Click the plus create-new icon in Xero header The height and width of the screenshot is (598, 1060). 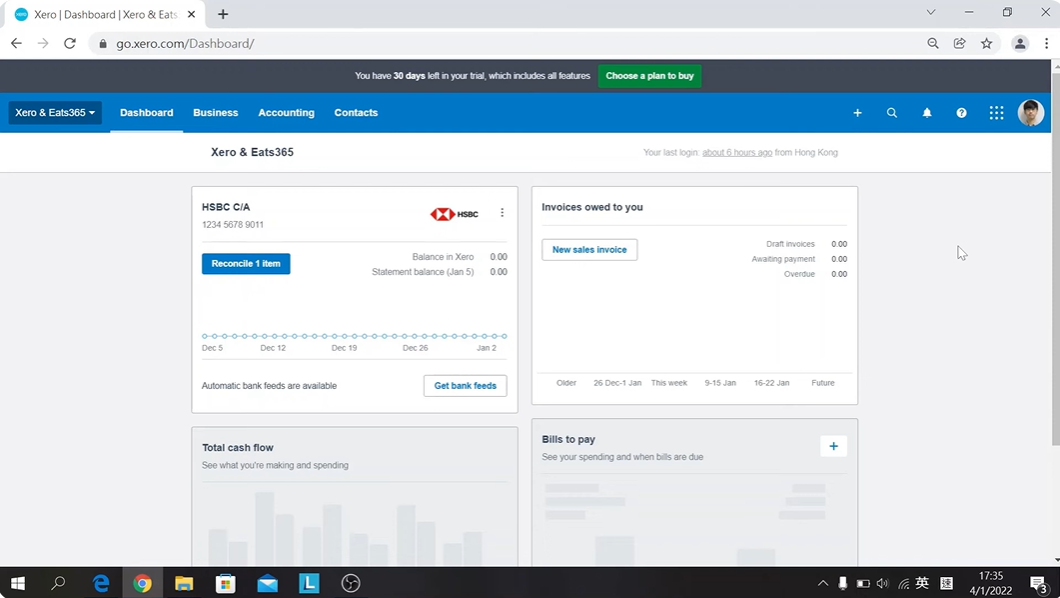(x=857, y=113)
